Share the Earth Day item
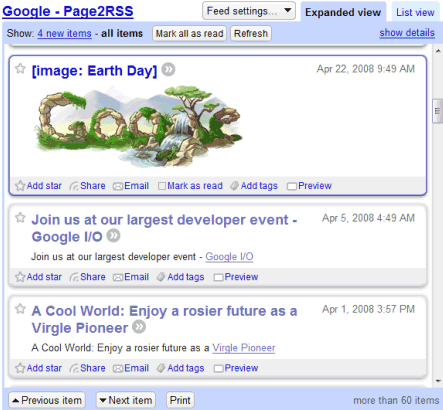 point(87,186)
